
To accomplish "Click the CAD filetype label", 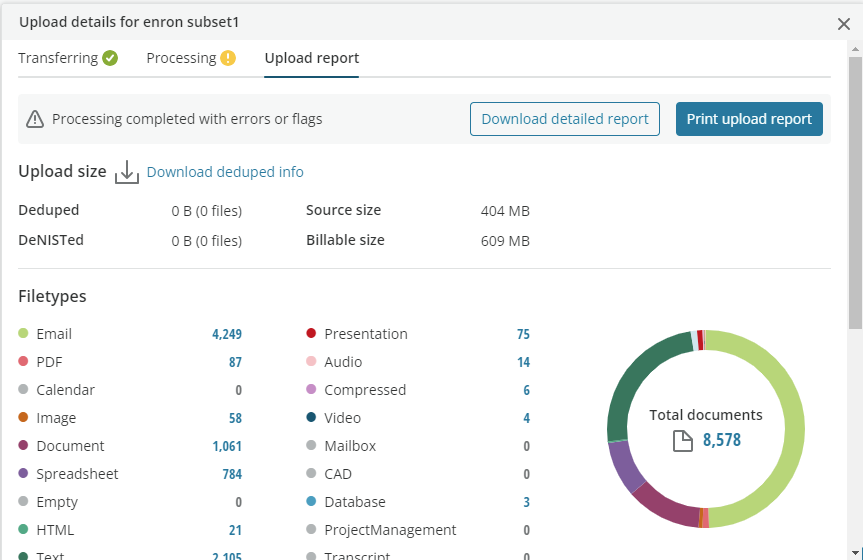I will coord(338,474).
